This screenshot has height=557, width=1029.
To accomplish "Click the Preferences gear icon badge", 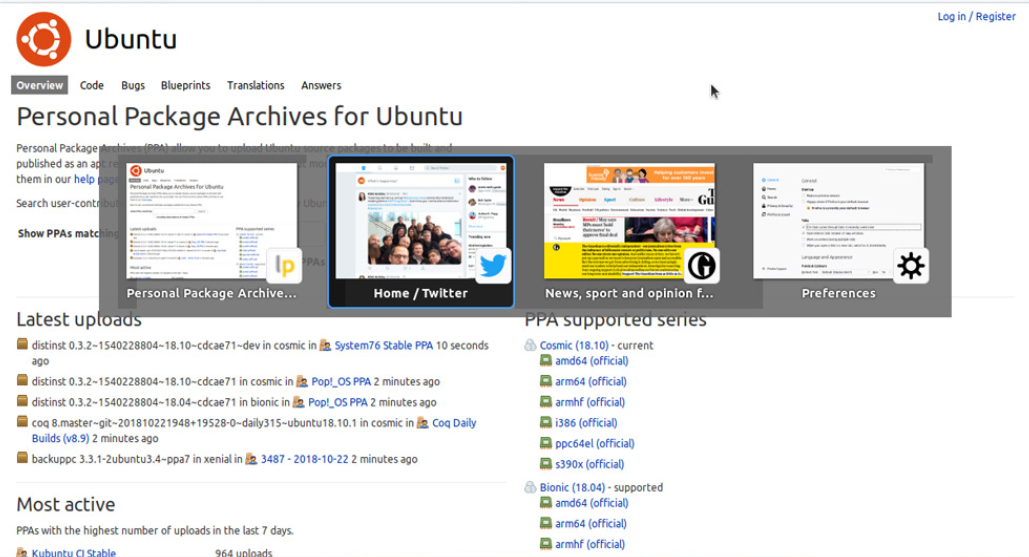I will (910, 266).
